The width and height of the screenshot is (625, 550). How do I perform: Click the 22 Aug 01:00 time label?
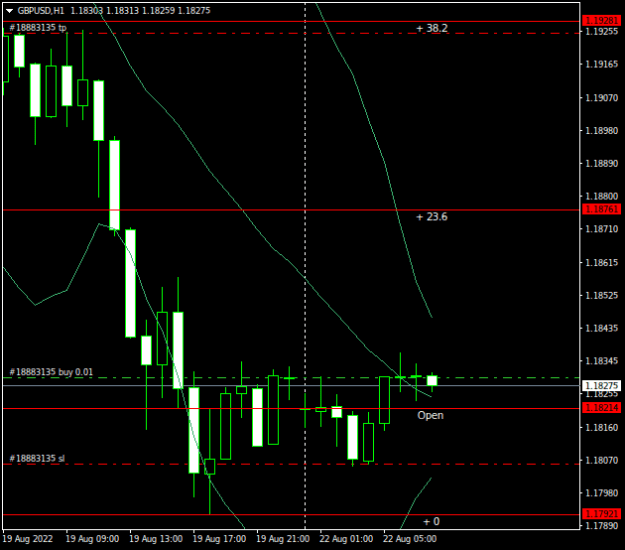click(x=346, y=539)
